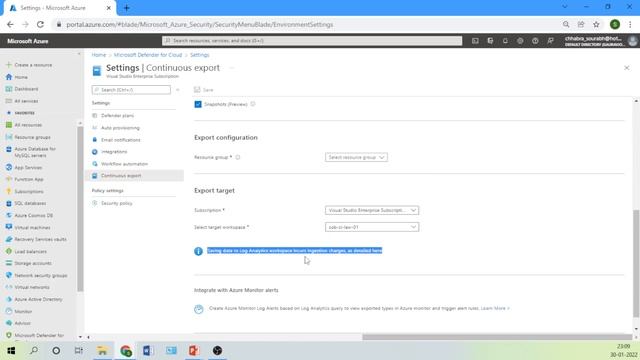Select Security policy under Policy settings
Image resolution: width=640 pixels, height=360 pixels.
(x=116, y=203)
